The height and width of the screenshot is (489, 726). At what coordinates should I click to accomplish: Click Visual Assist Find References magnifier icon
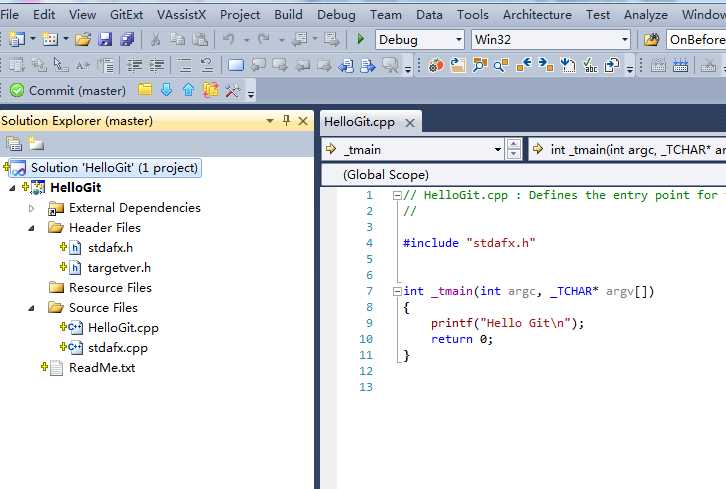click(x=501, y=65)
